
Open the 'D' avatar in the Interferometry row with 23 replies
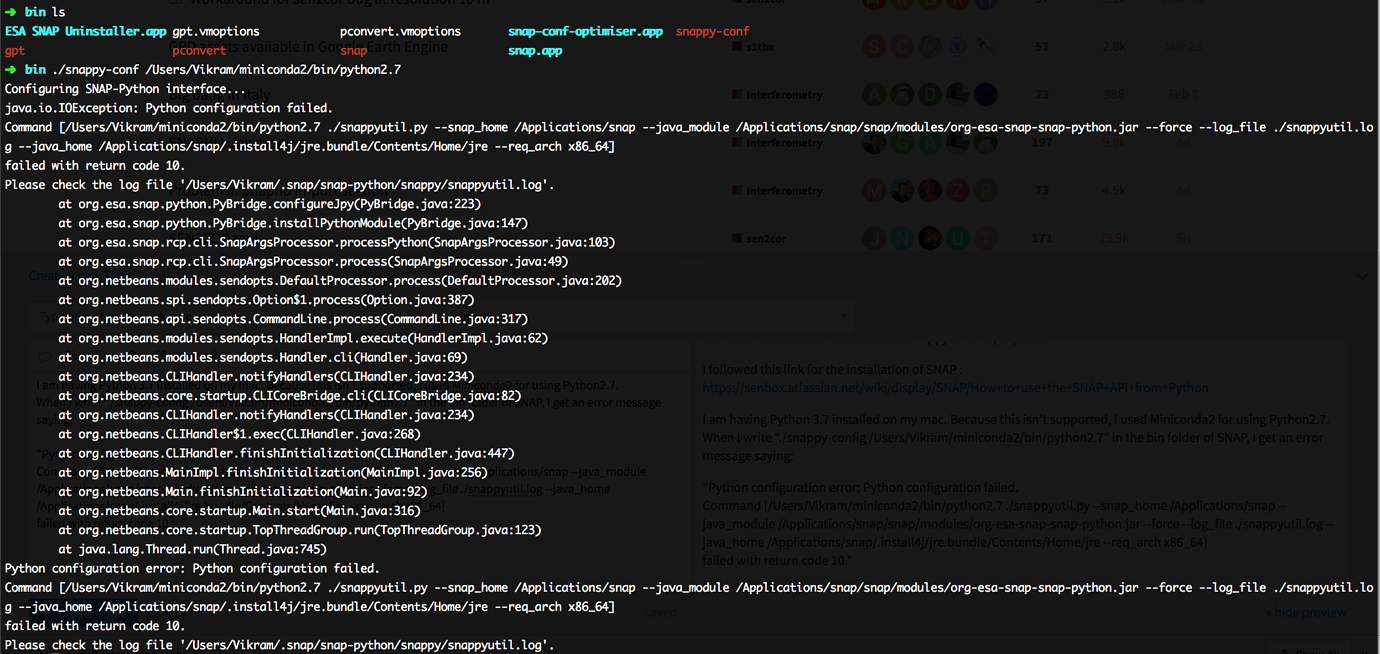click(x=931, y=94)
